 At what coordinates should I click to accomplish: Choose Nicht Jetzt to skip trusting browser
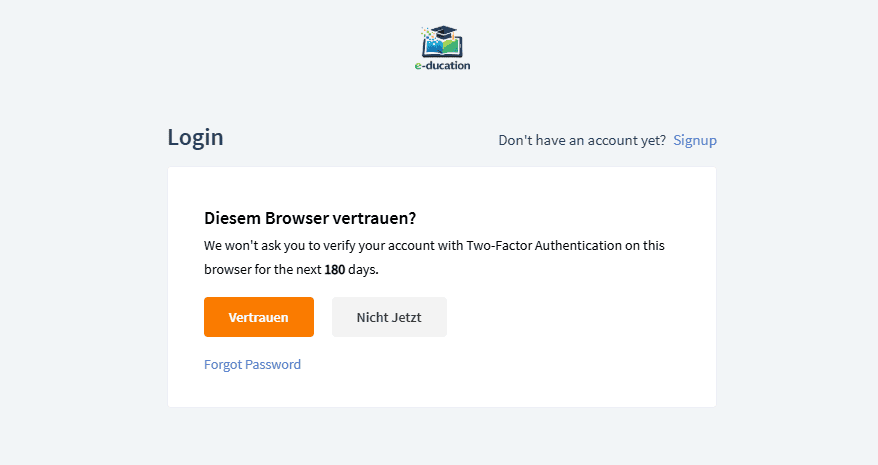389,317
